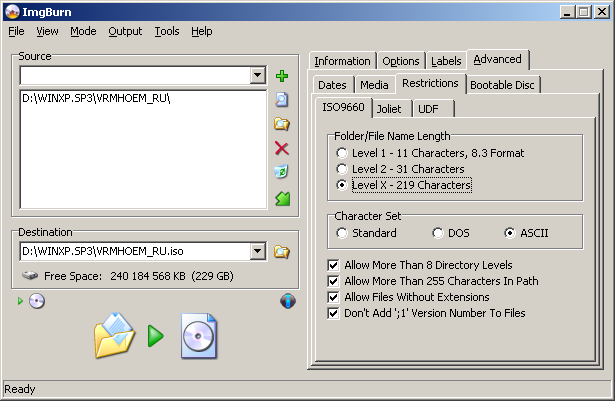
Task: Switch to the Options tab
Action: (401, 61)
